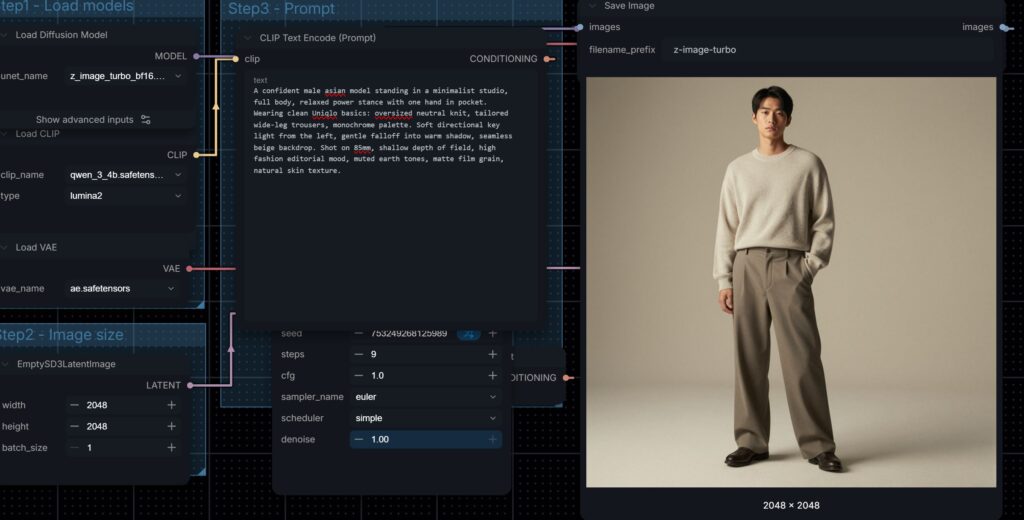
Task: Click the LATENT output connector dot
Action: pyautogui.click(x=190, y=385)
